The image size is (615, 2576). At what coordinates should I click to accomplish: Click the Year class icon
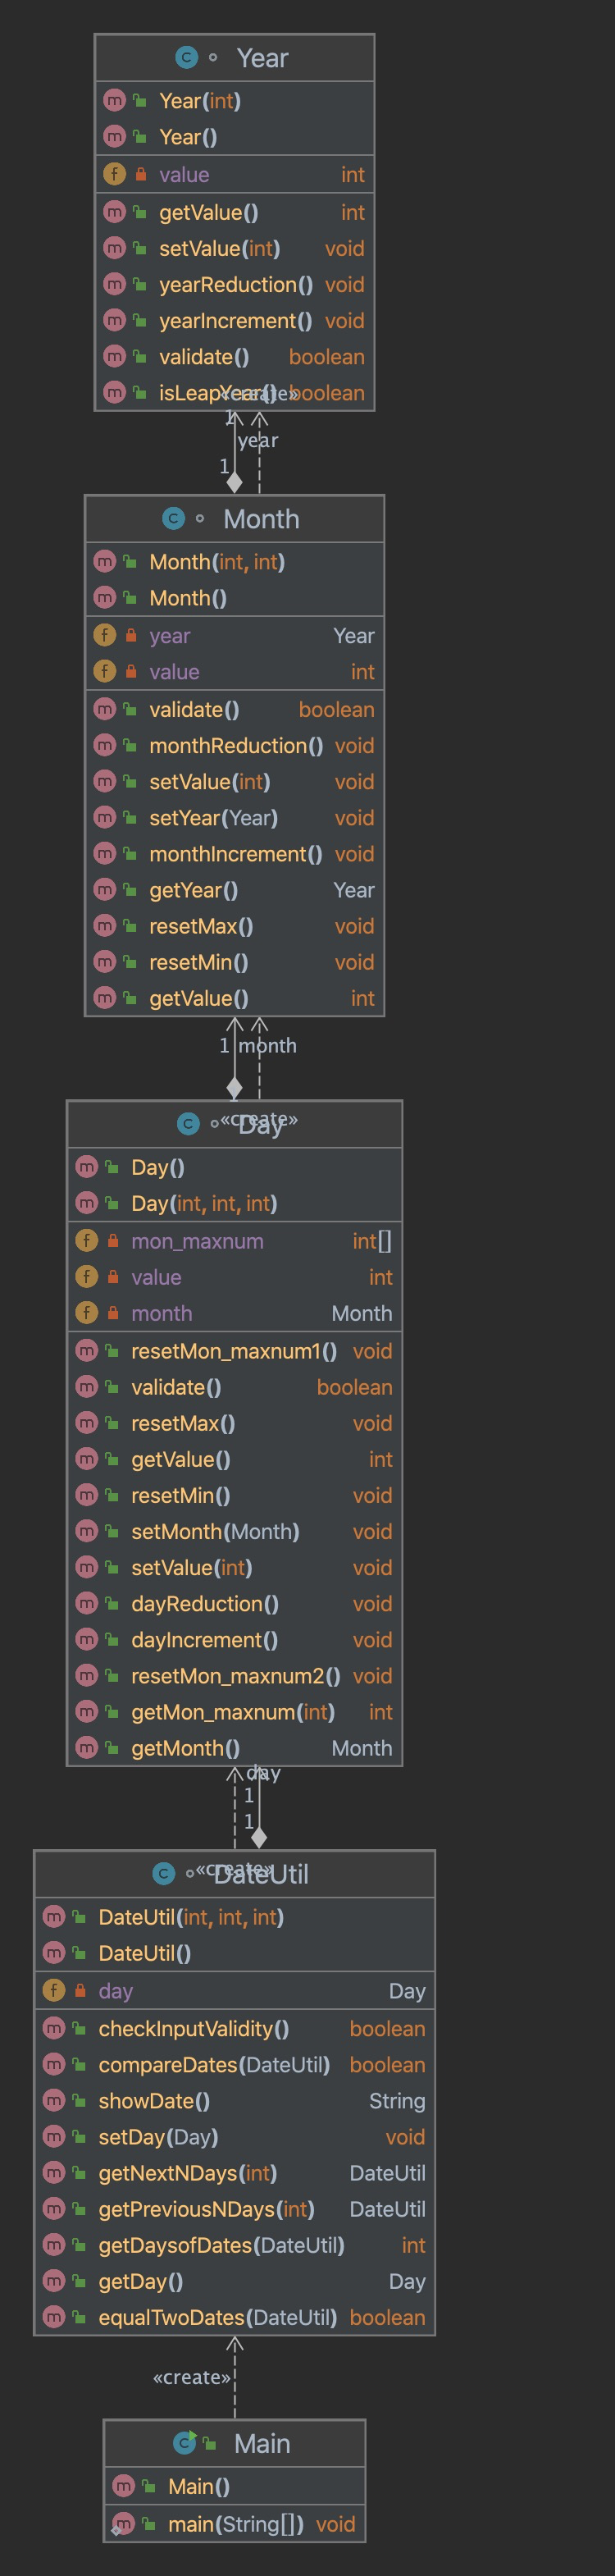tap(186, 58)
